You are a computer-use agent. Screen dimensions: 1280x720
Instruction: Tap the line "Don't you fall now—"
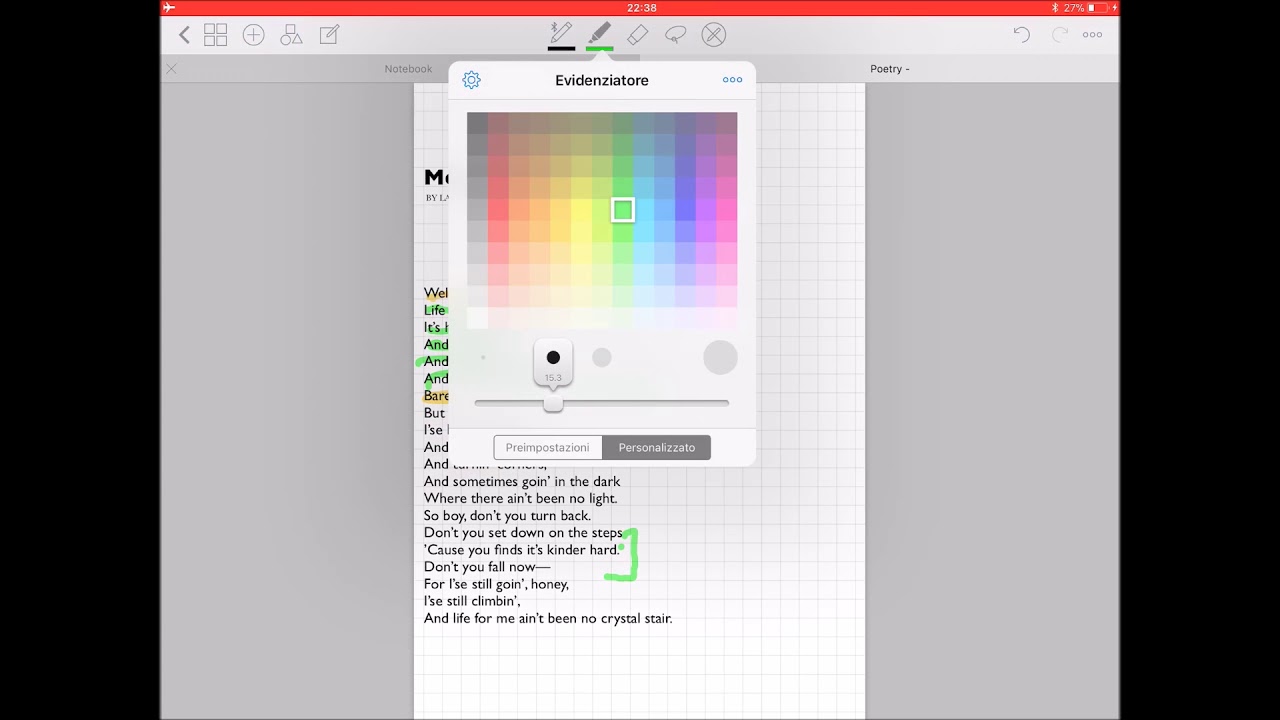coord(487,567)
